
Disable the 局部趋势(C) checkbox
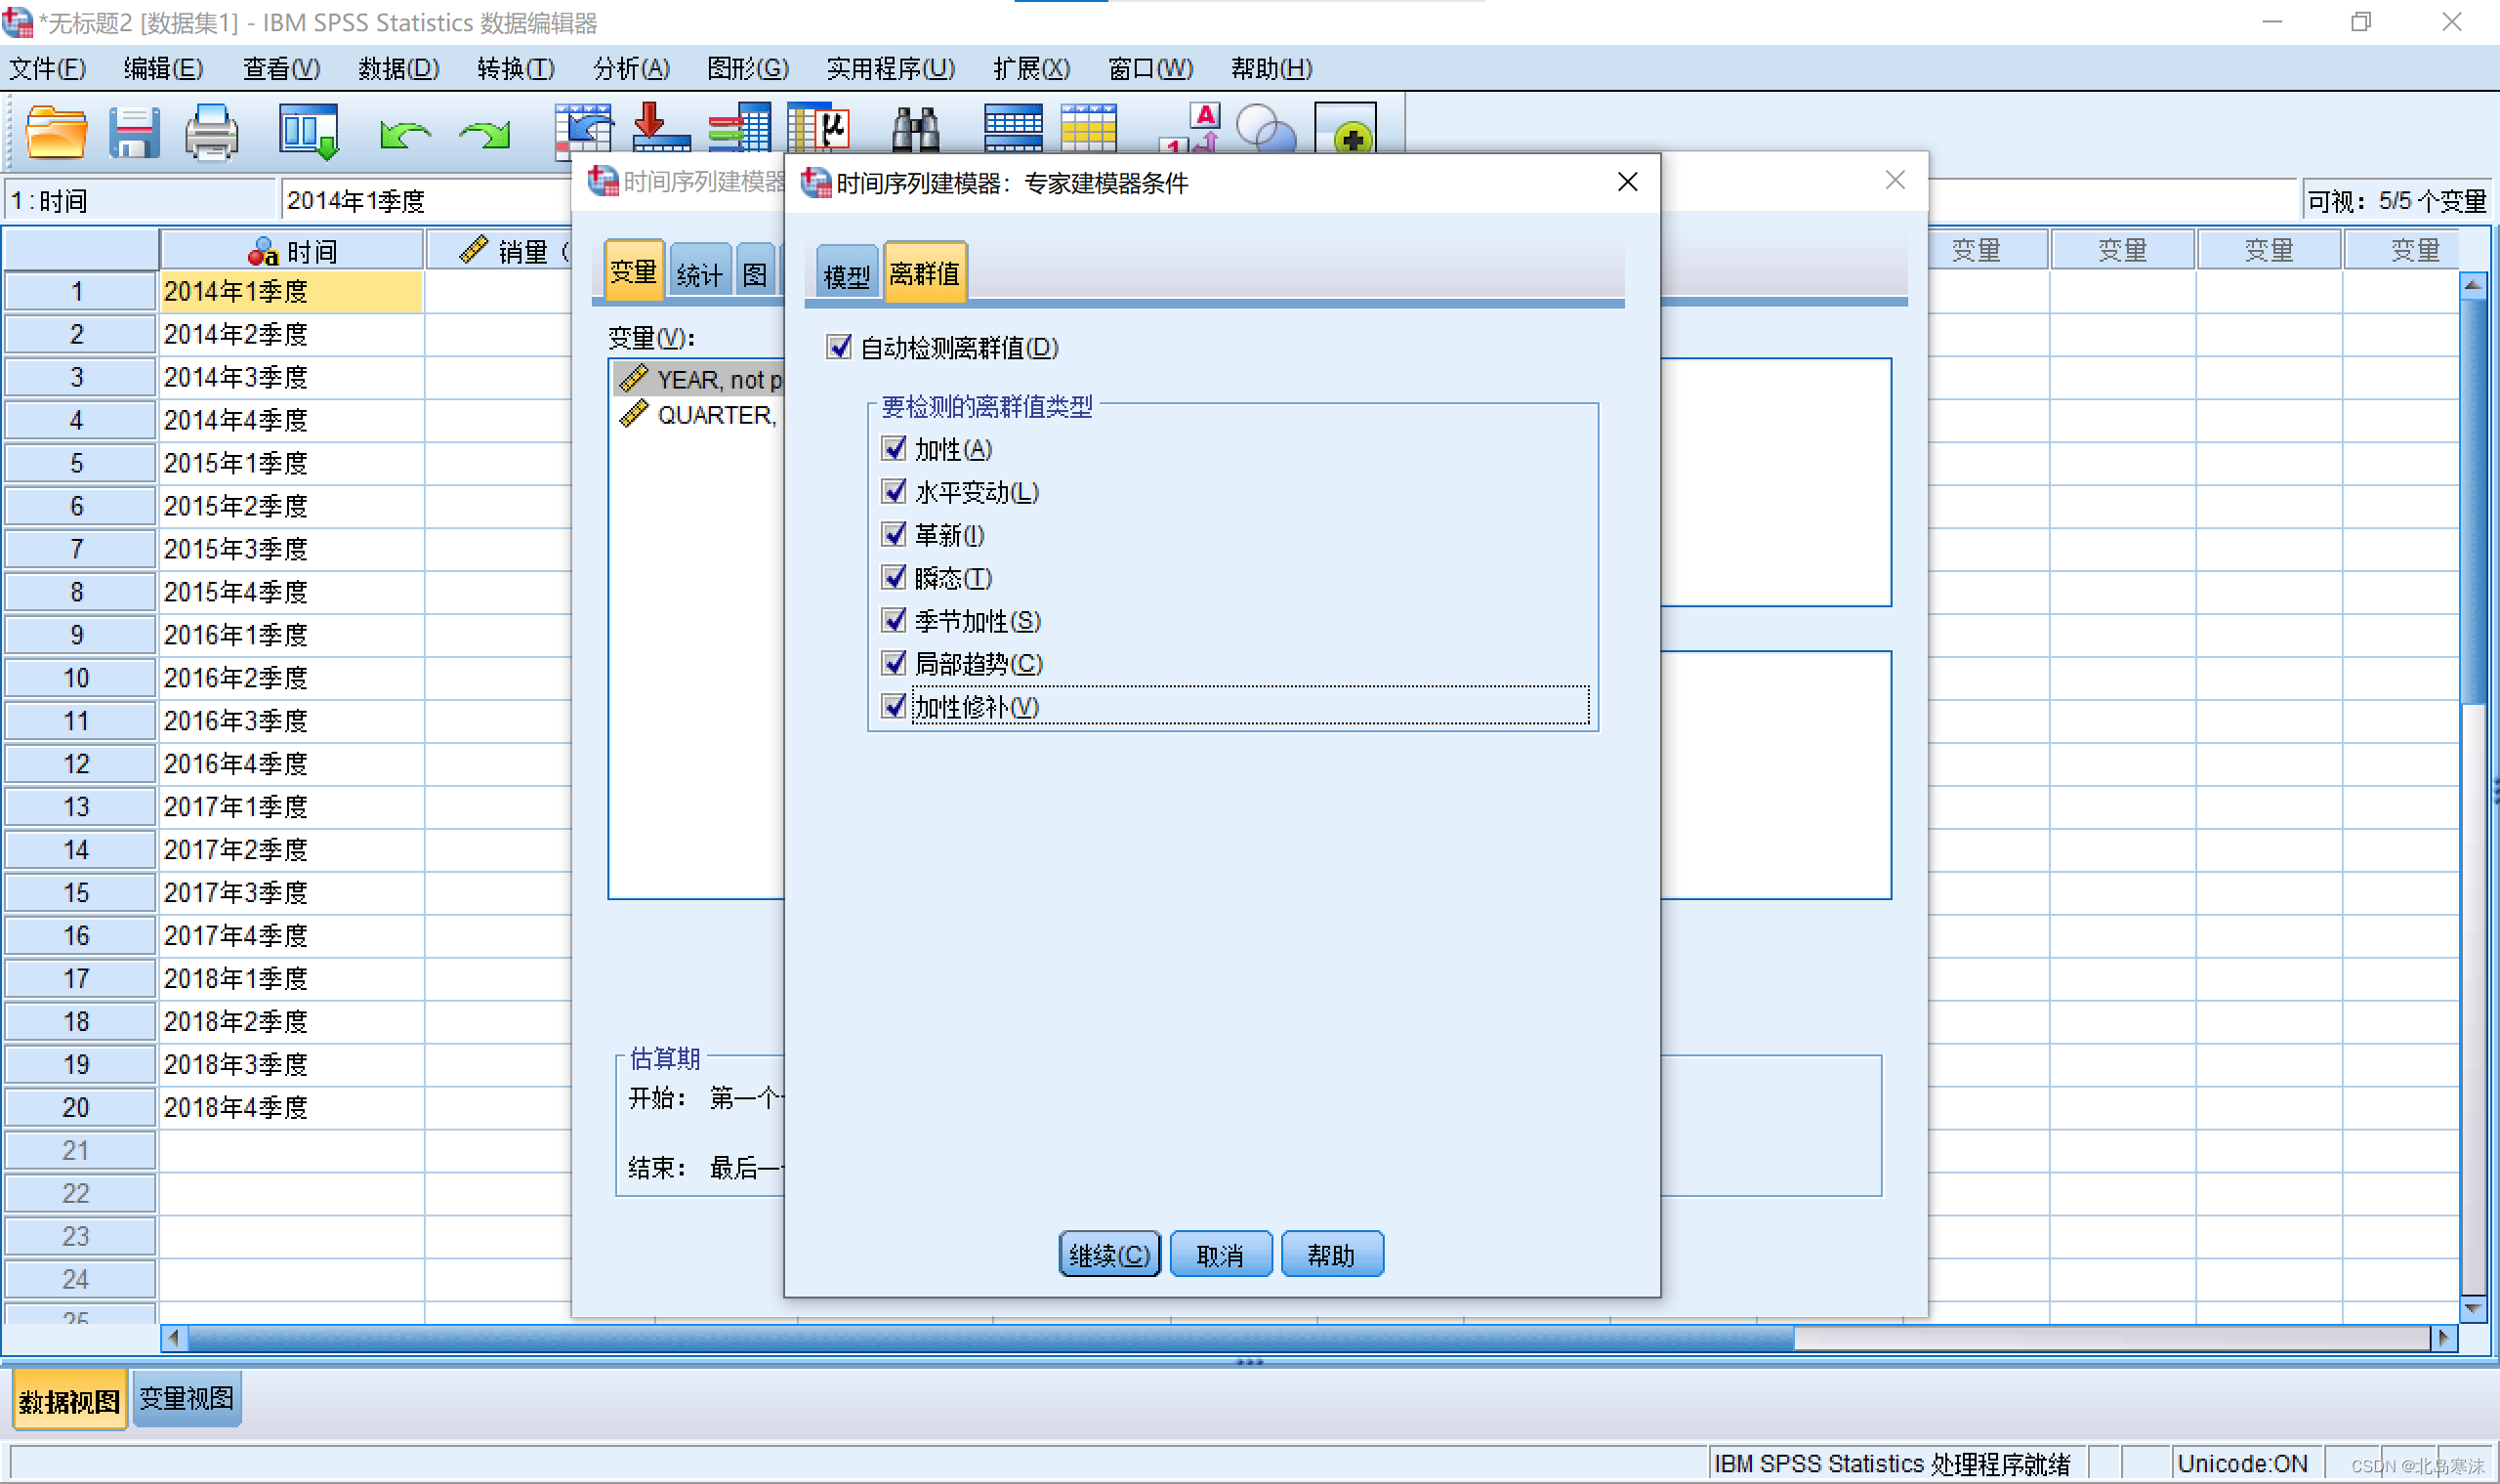pyautogui.click(x=894, y=664)
